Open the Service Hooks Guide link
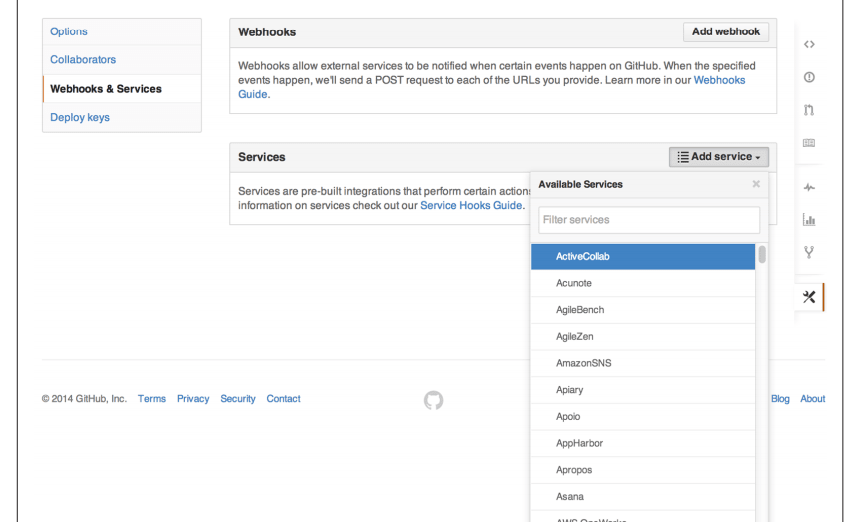The width and height of the screenshot is (851, 522). click(471, 206)
